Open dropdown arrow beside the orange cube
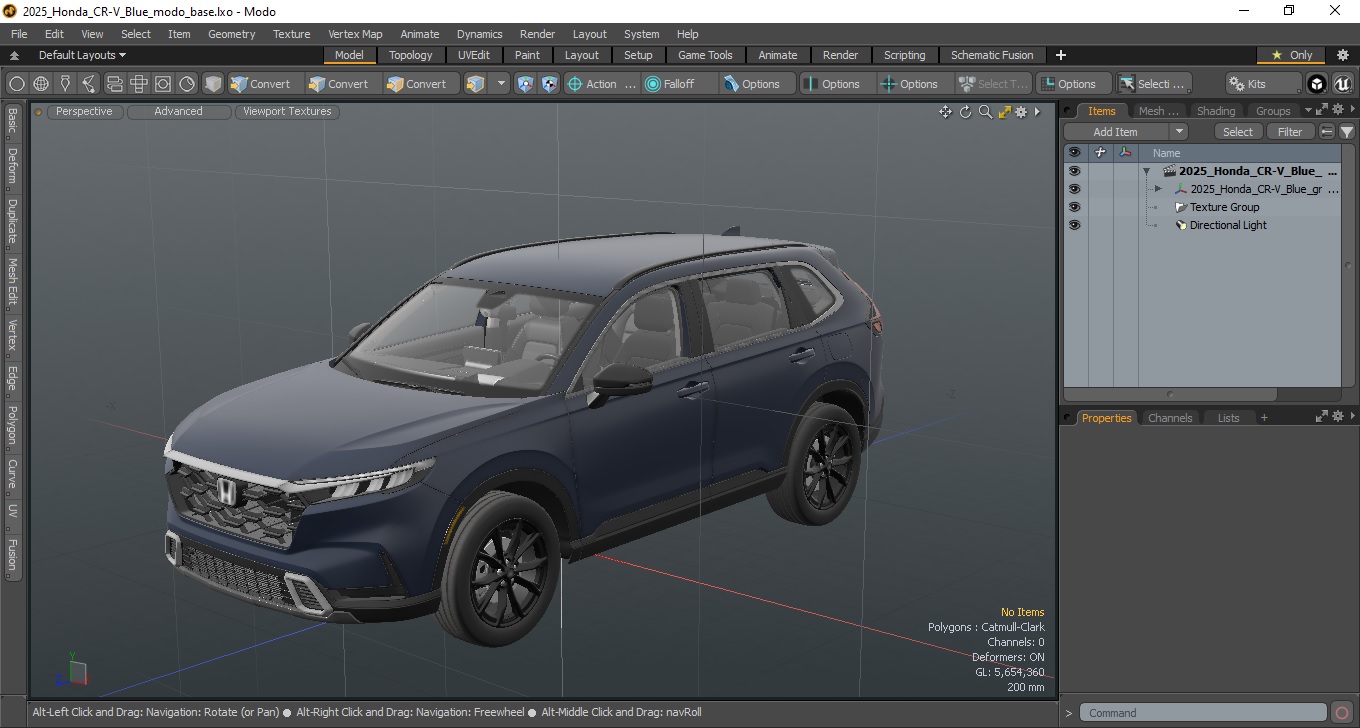 [x=501, y=84]
